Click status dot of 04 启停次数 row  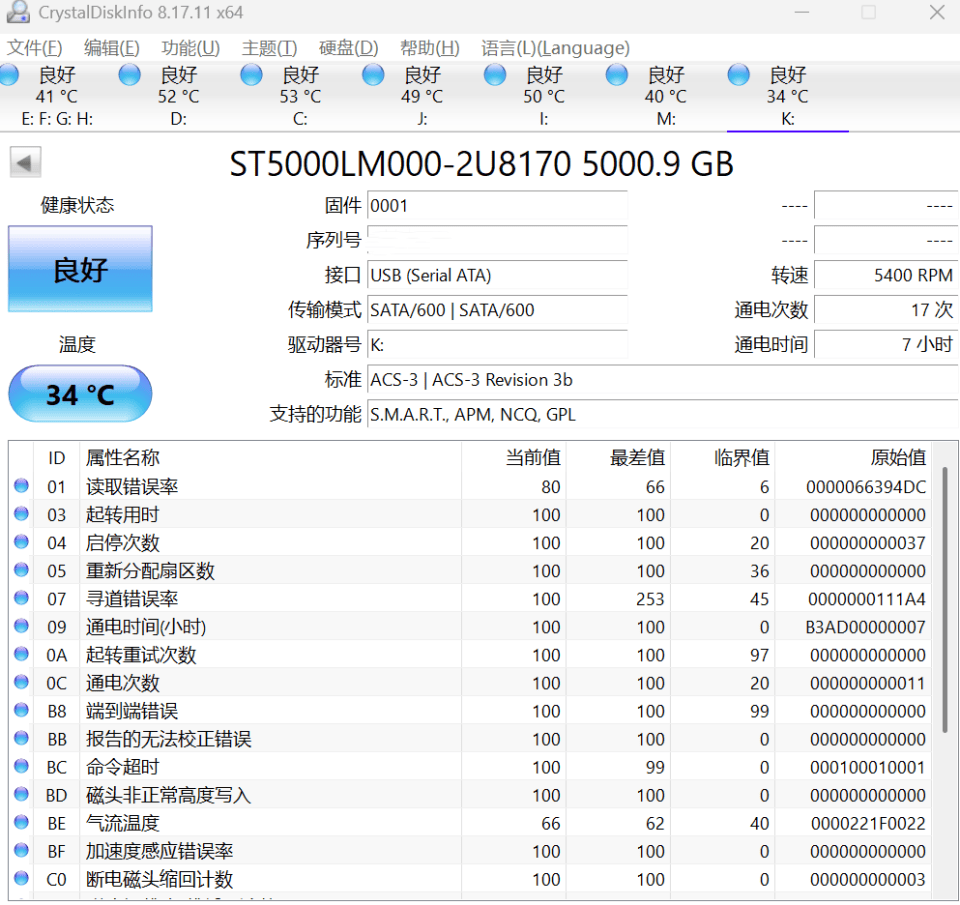point(21,542)
